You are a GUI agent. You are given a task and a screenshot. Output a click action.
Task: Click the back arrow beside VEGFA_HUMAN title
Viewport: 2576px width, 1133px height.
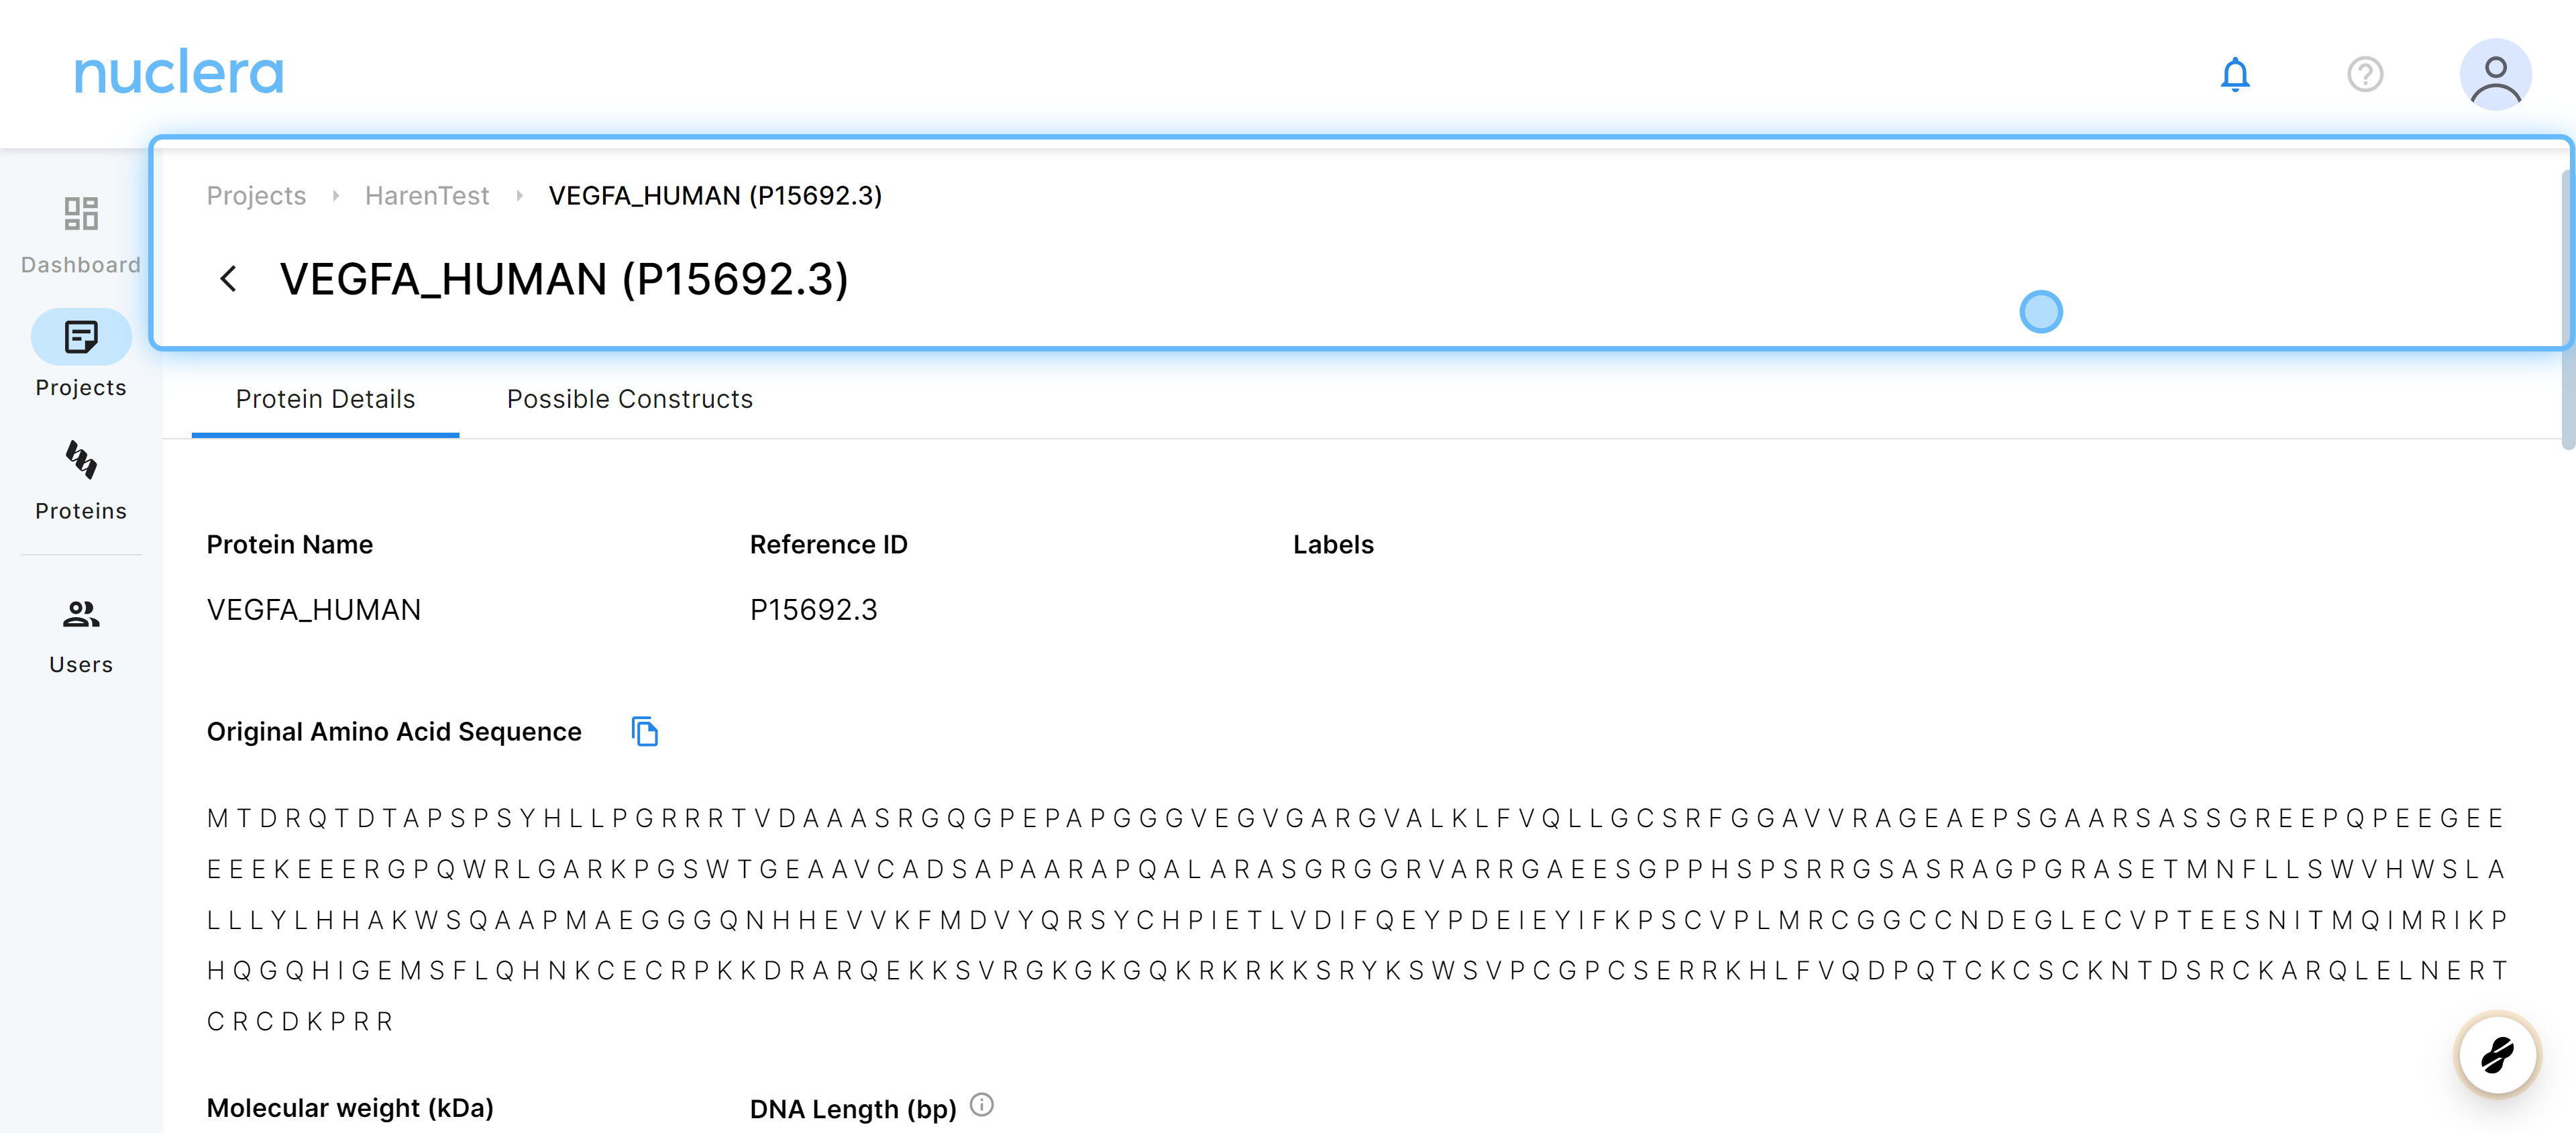(229, 279)
